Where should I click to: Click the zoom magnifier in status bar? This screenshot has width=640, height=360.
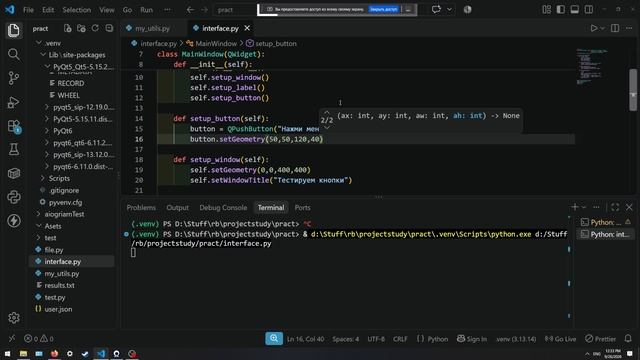point(274,338)
